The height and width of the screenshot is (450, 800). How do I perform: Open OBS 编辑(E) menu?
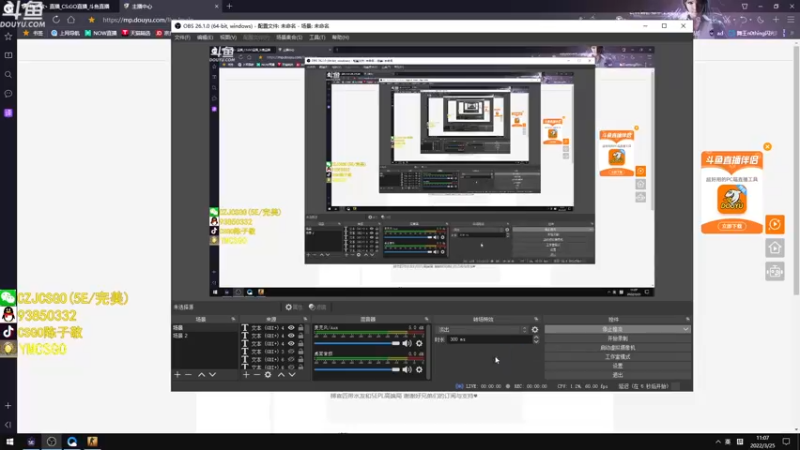pos(205,37)
